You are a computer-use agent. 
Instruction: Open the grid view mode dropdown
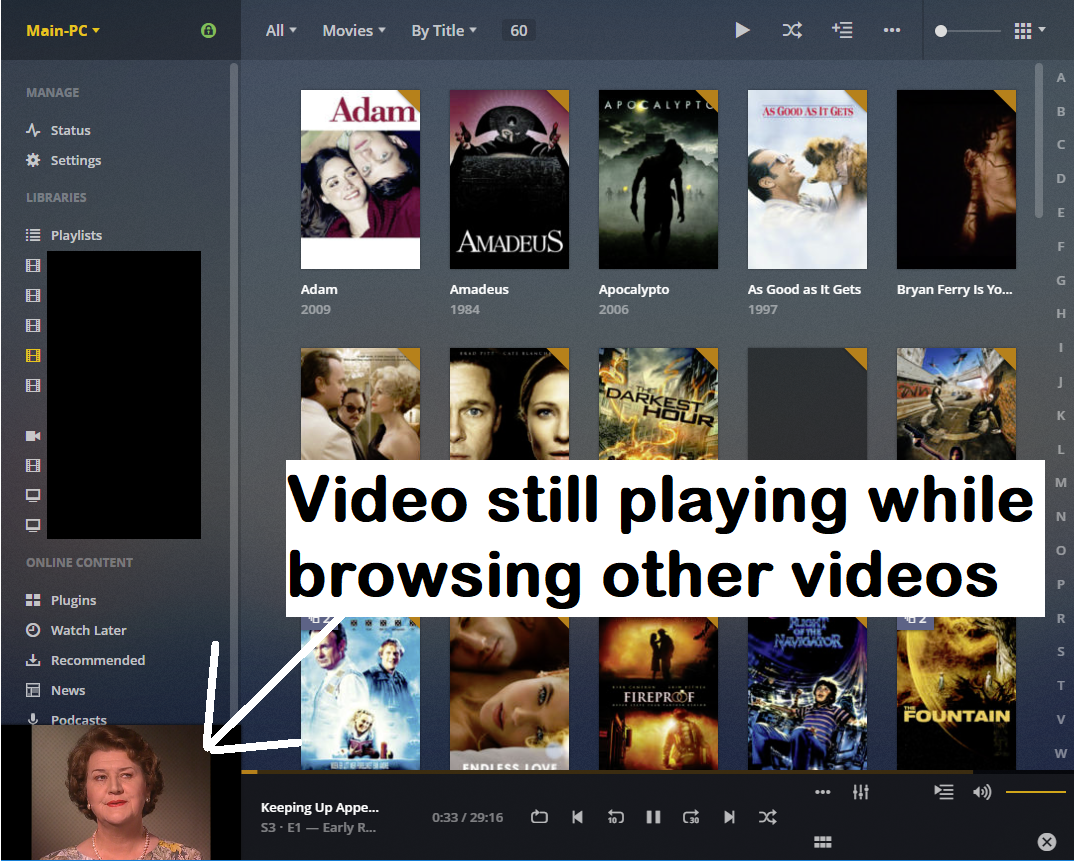(1029, 31)
